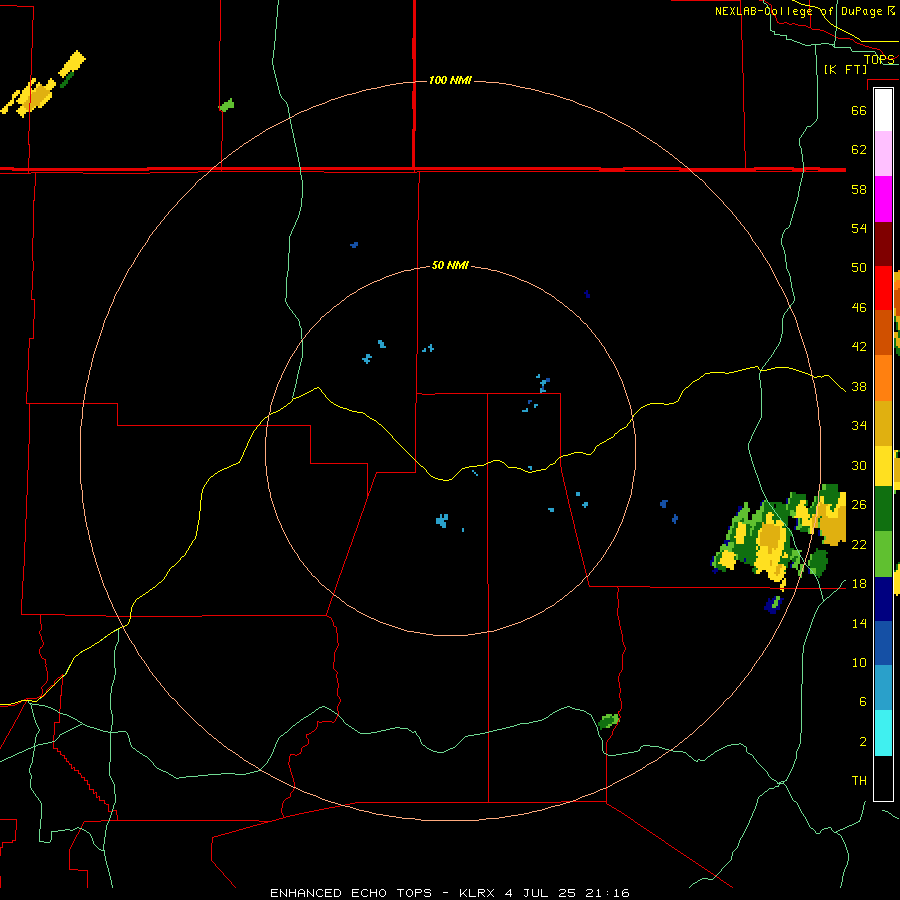
Task: Click the ENHANCED ECHO TOPS KLRX caption
Action: click(x=449, y=893)
